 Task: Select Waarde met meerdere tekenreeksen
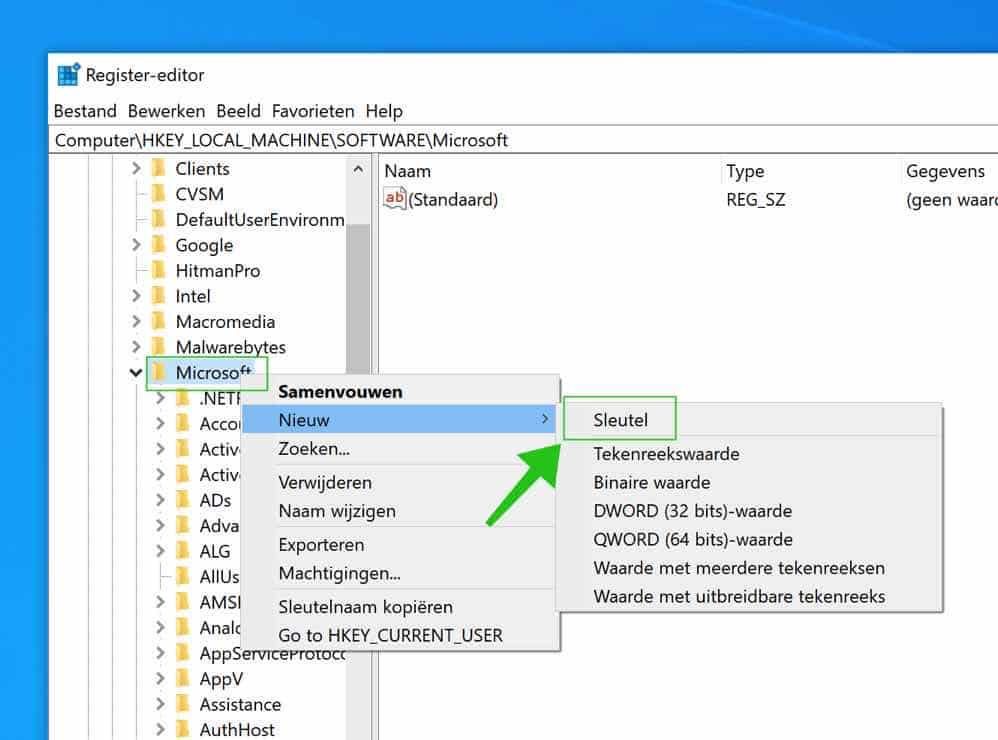[x=750, y=568]
